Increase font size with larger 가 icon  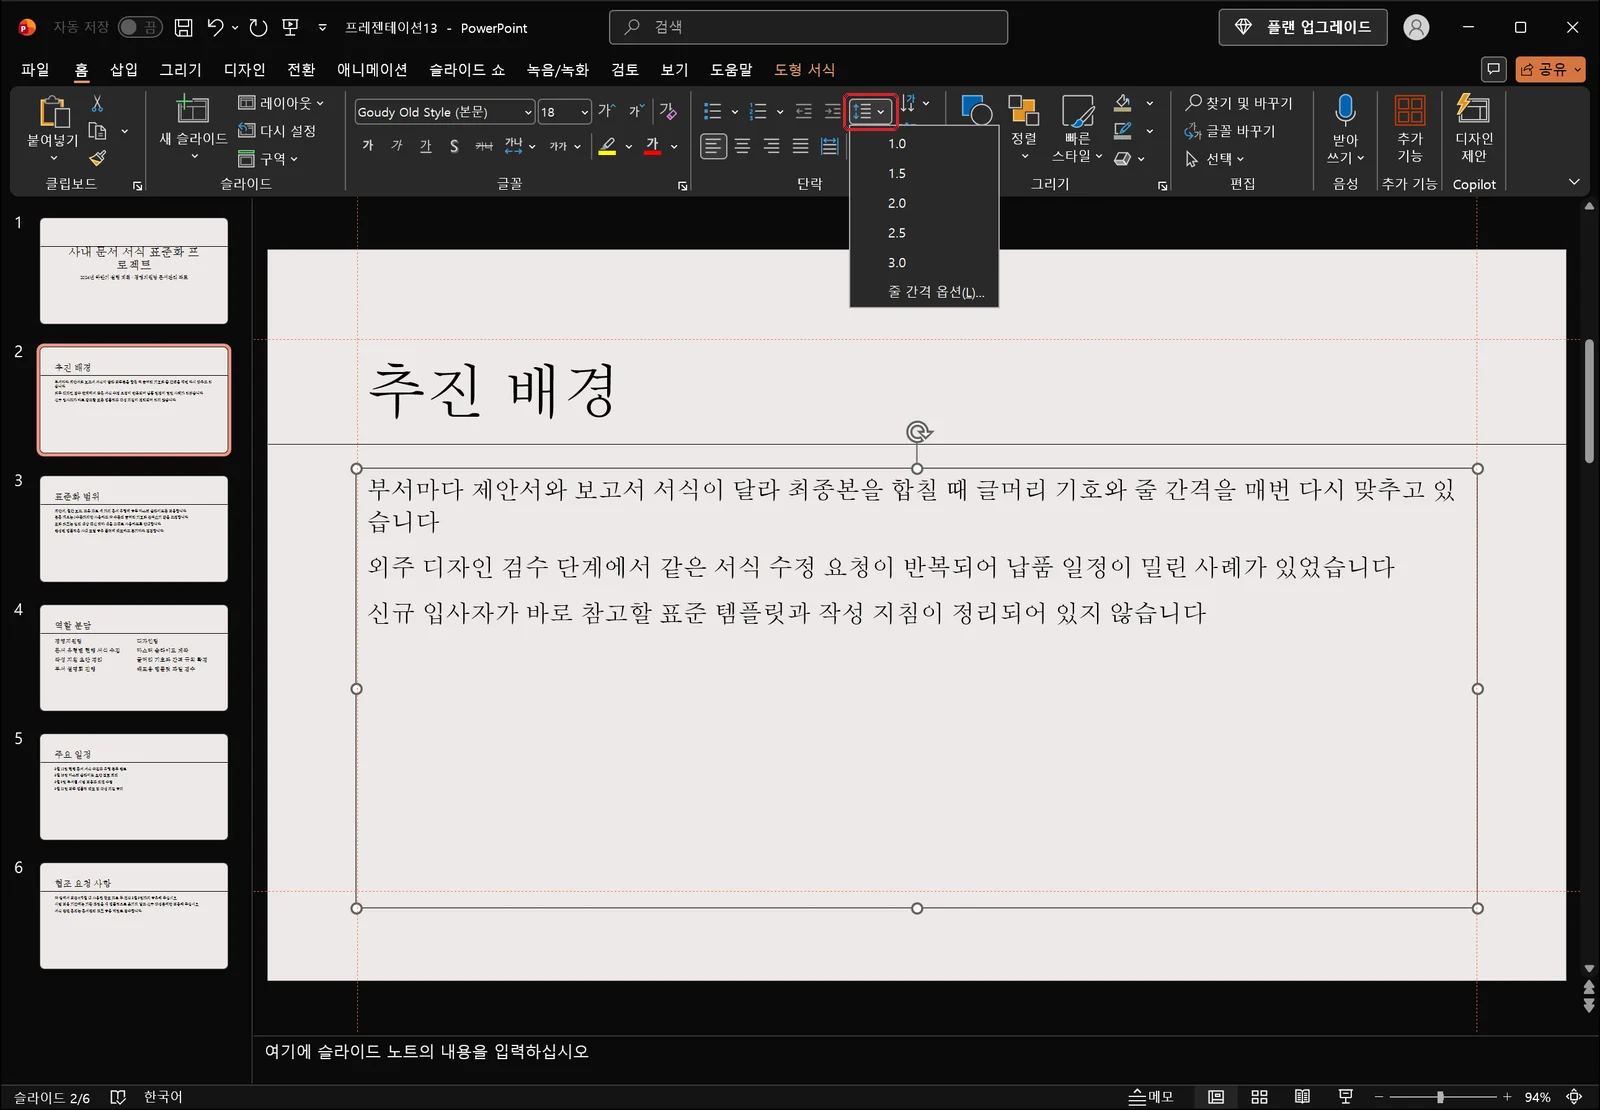pos(606,111)
